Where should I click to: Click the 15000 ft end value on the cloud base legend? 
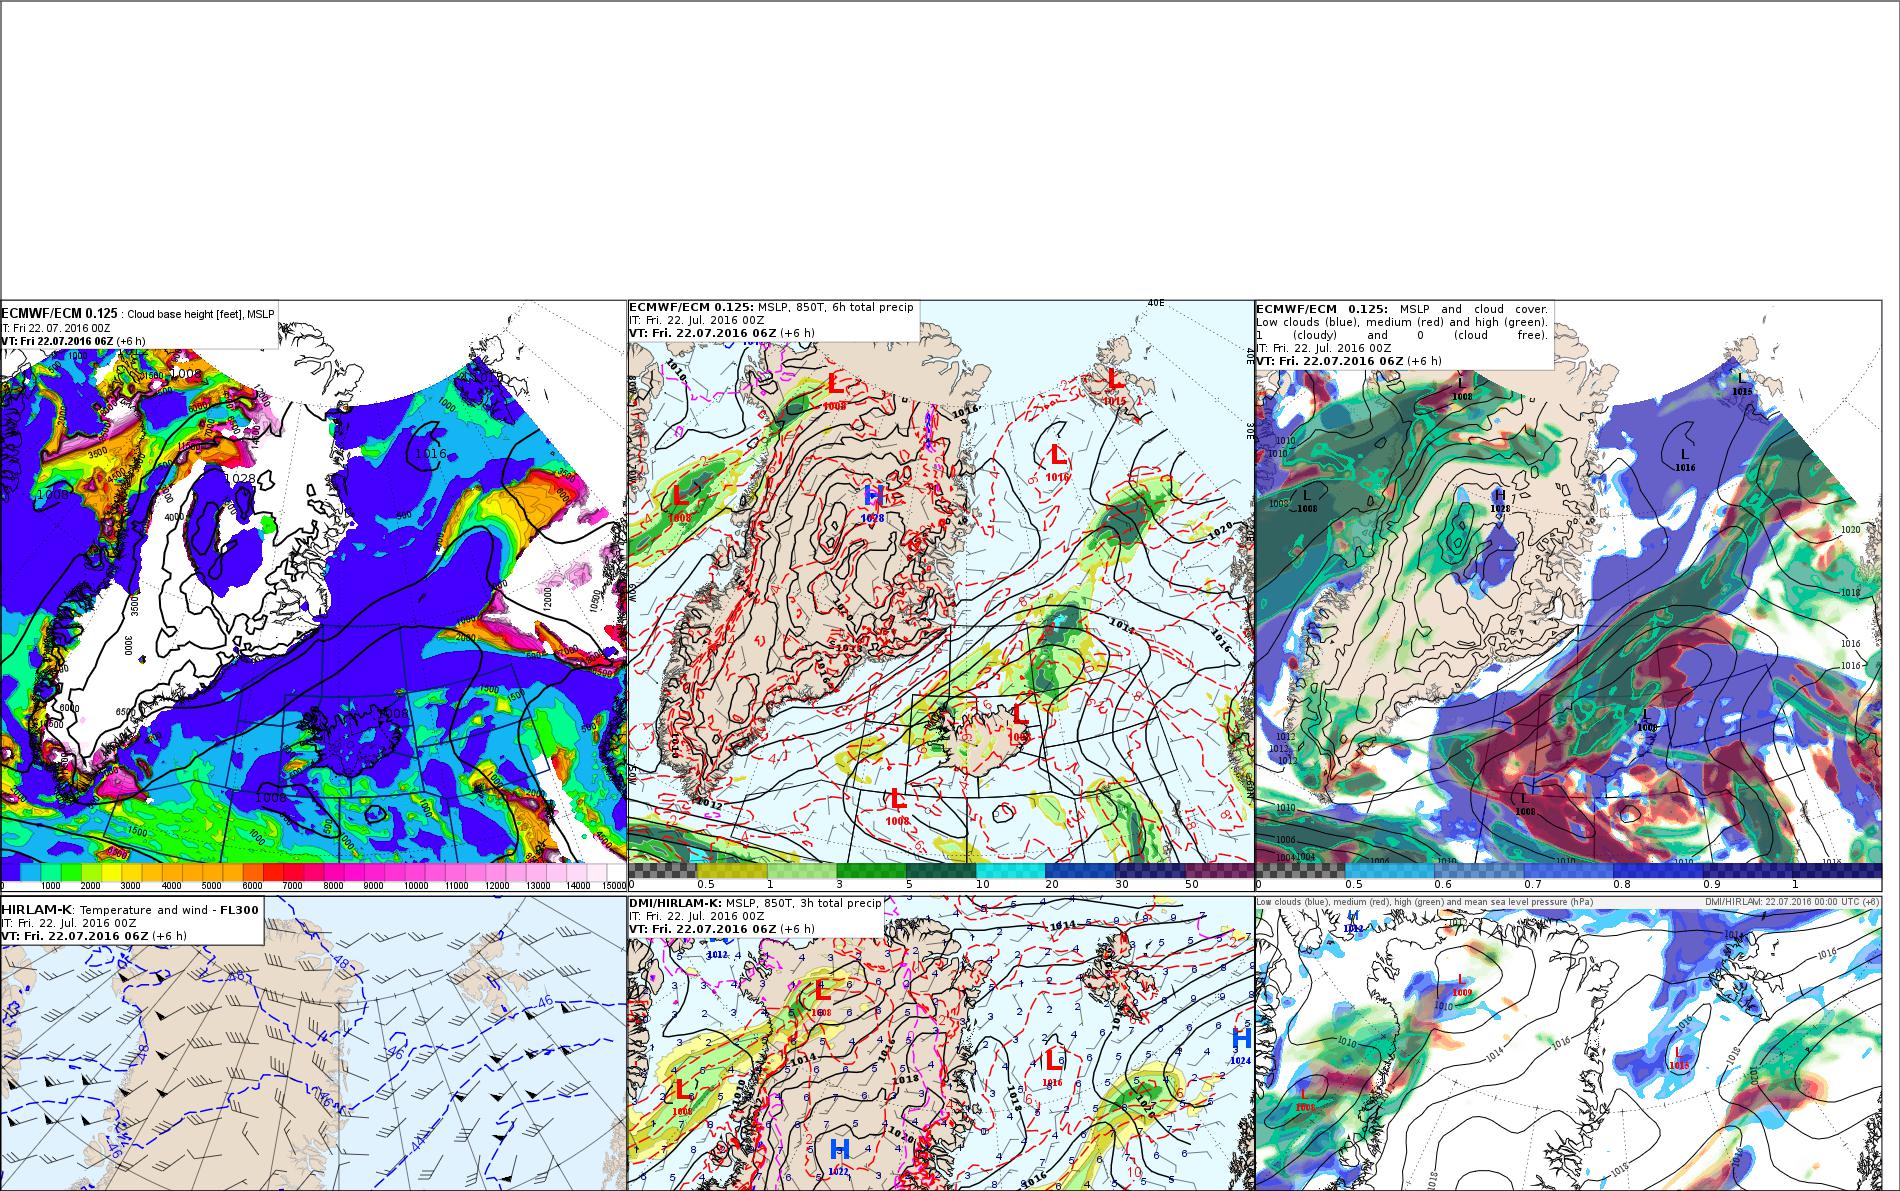pyautogui.click(x=614, y=886)
